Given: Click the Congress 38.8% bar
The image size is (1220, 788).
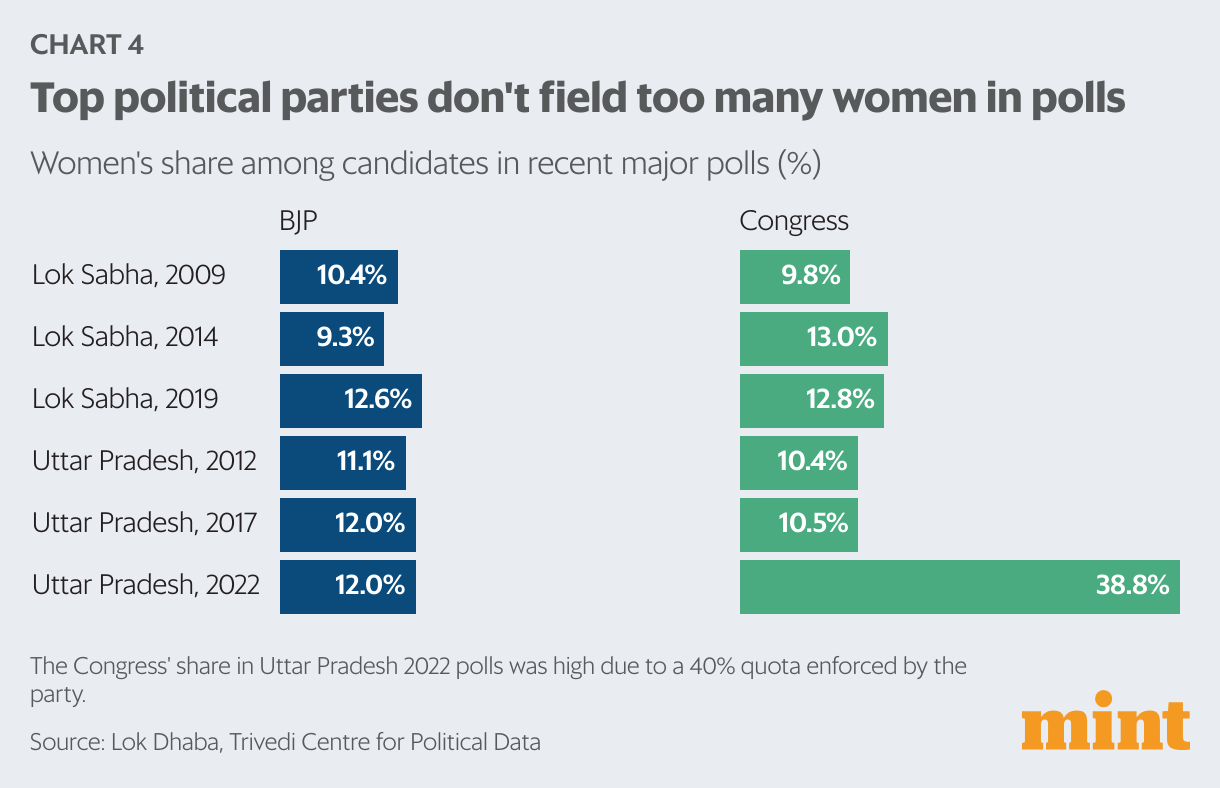Looking at the screenshot, I should [959, 586].
